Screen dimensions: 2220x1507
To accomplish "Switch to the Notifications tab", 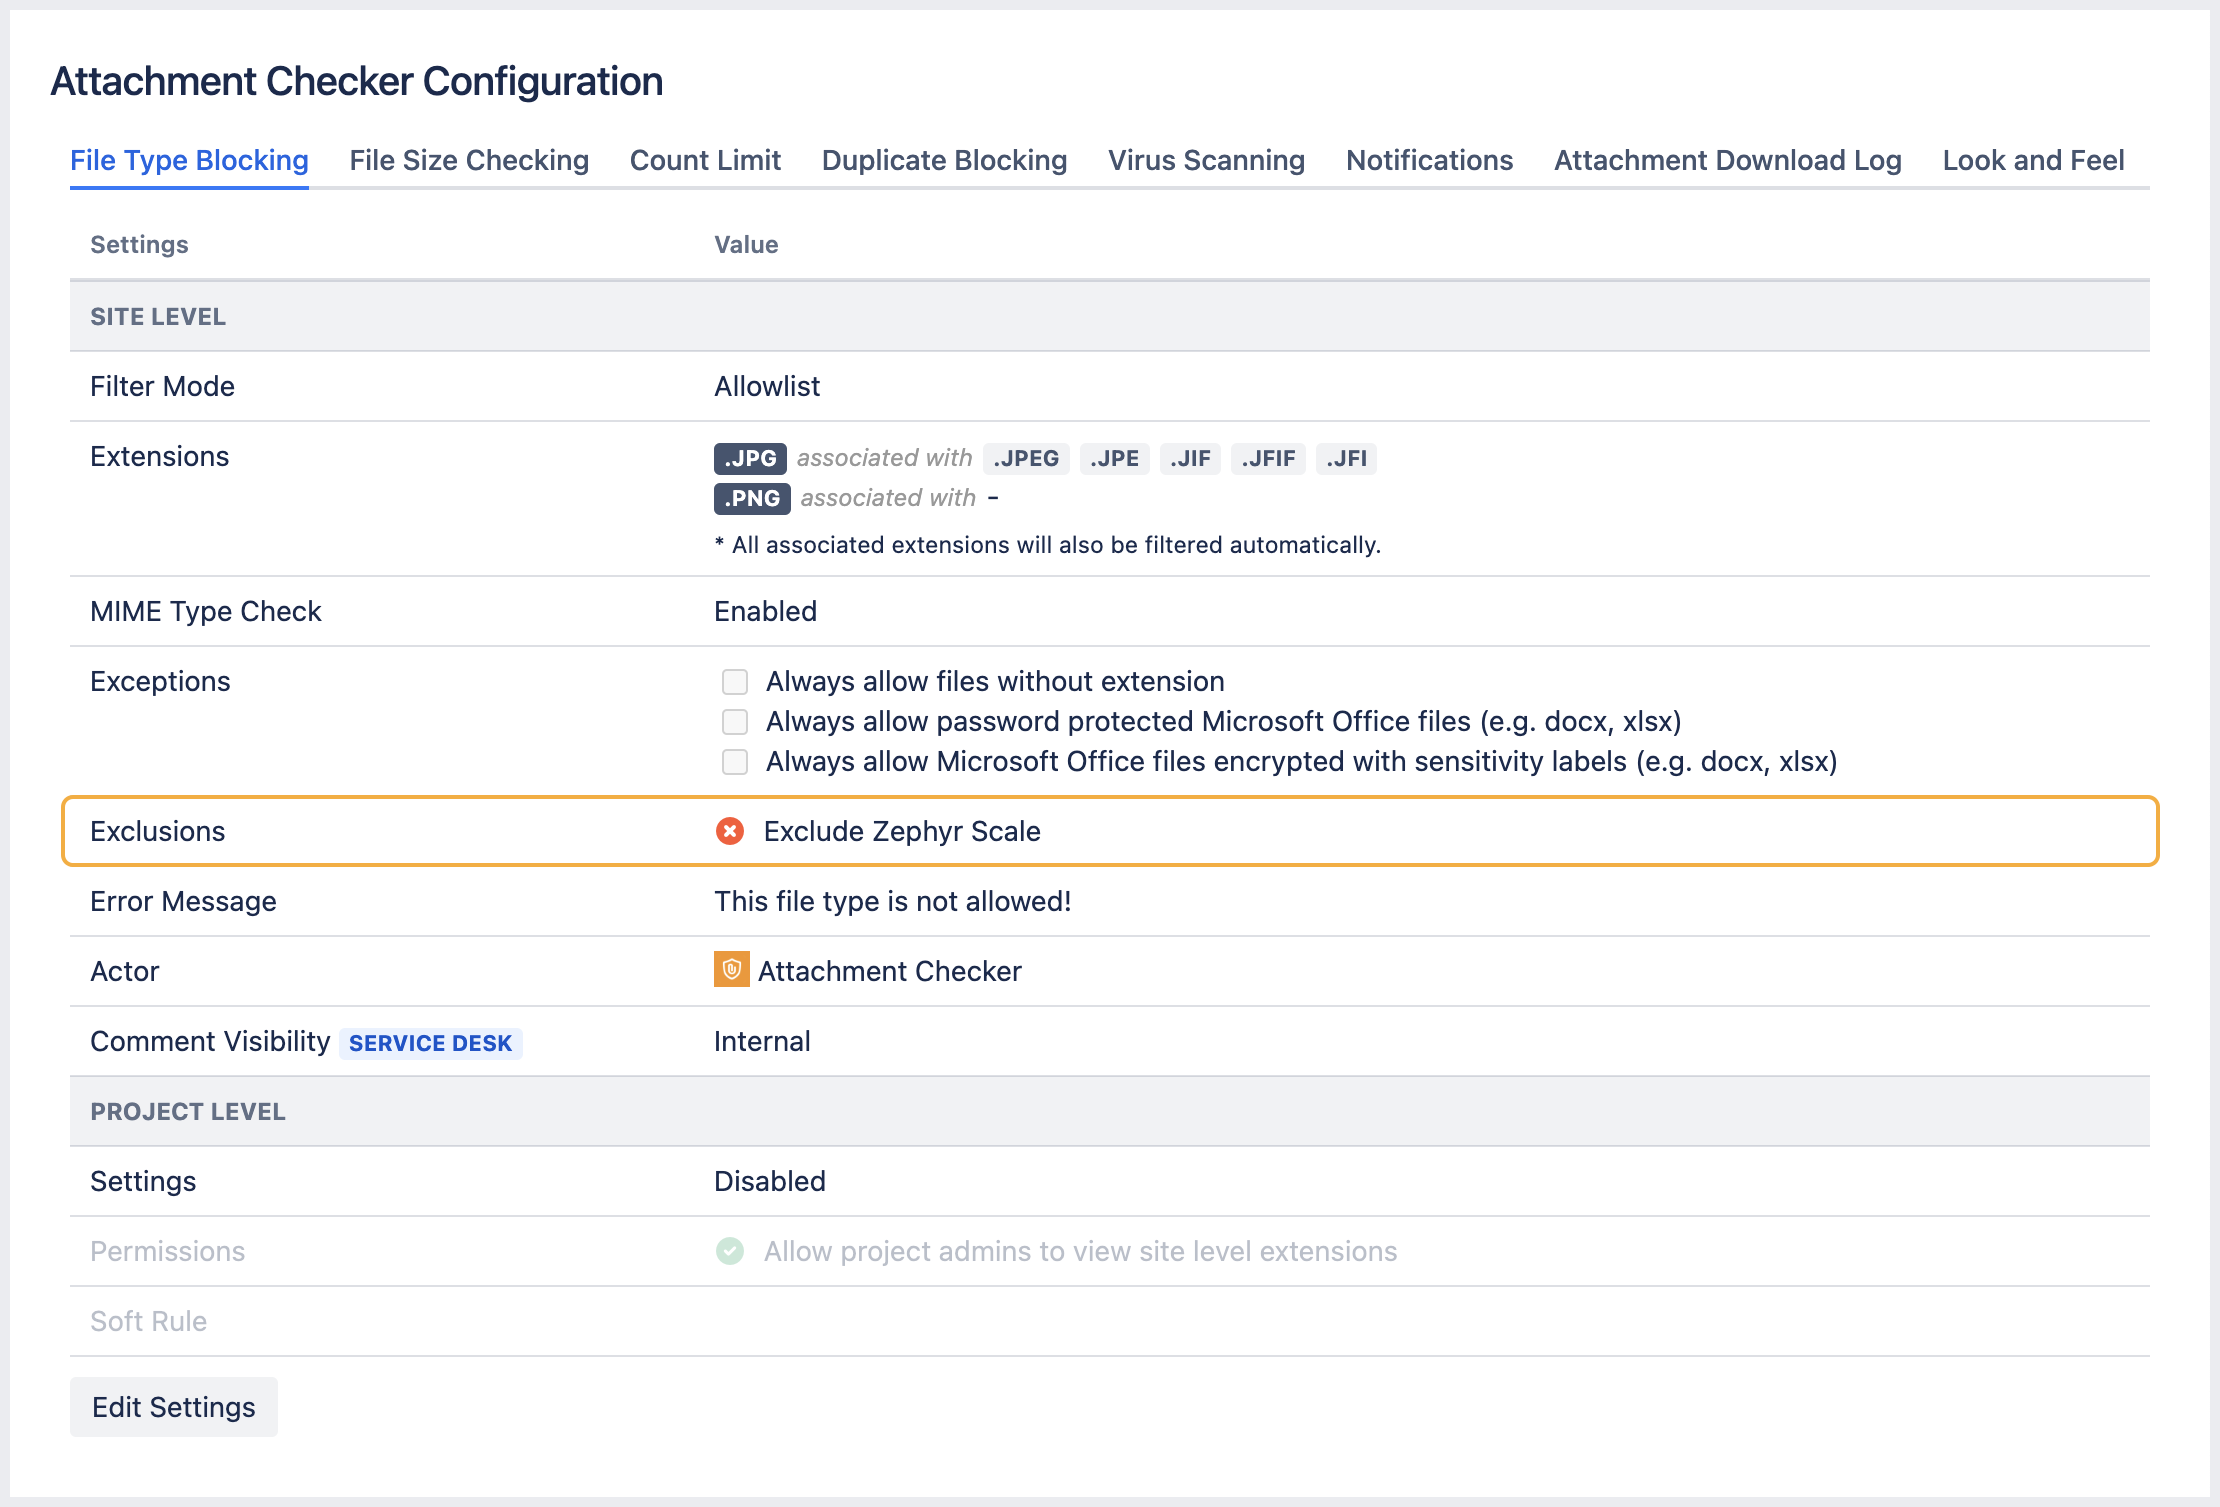I will 1429,160.
